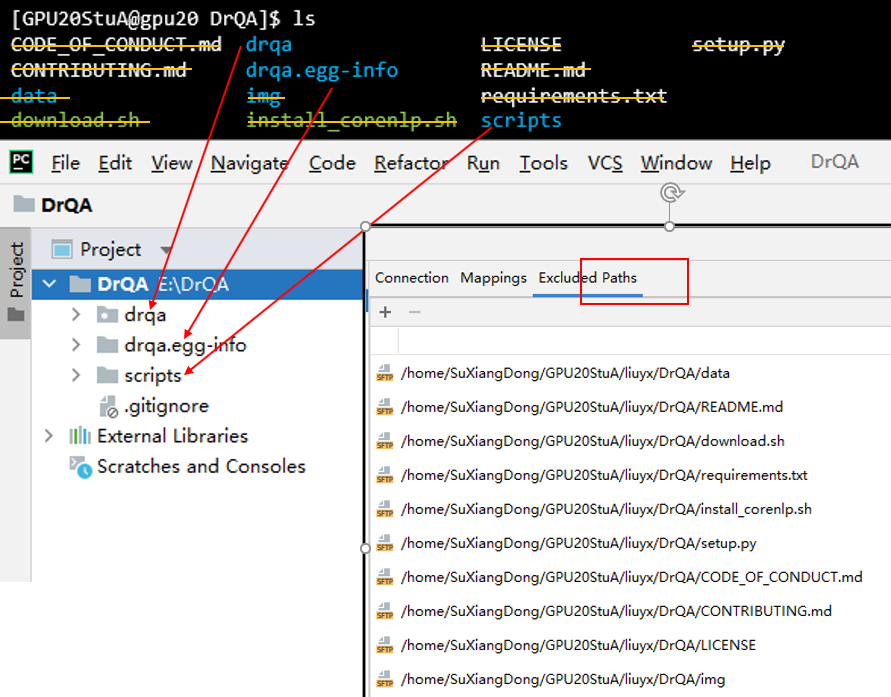Switch to the Mappings tab

[x=493, y=278]
